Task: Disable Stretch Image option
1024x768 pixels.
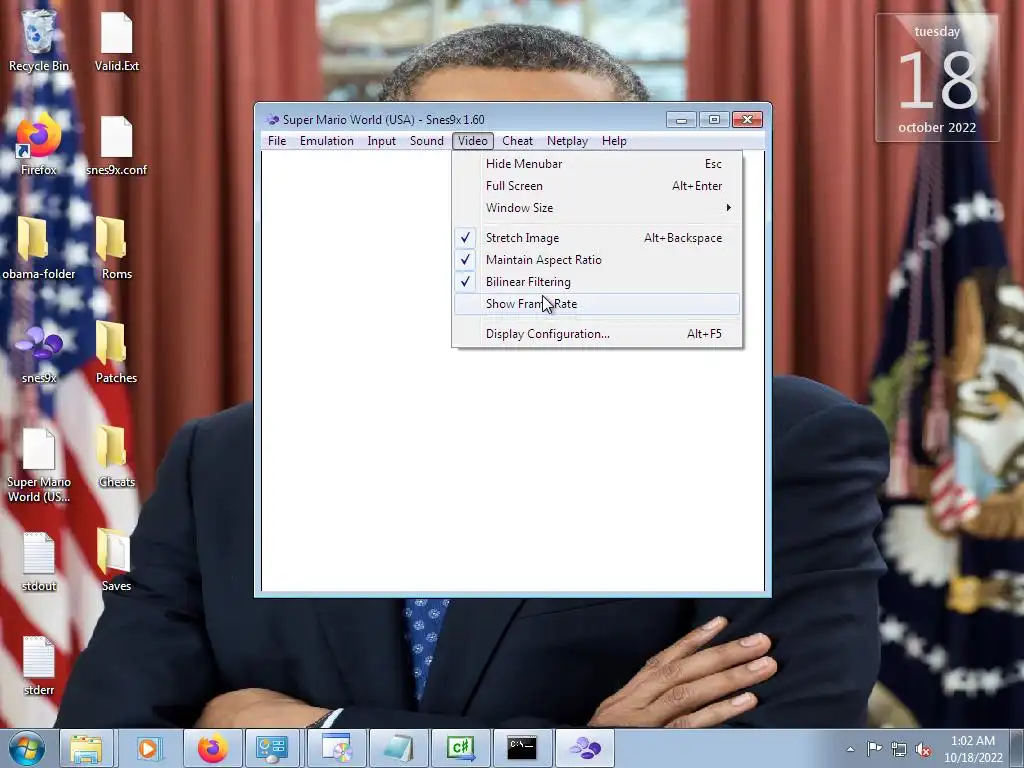Action: [x=597, y=238]
